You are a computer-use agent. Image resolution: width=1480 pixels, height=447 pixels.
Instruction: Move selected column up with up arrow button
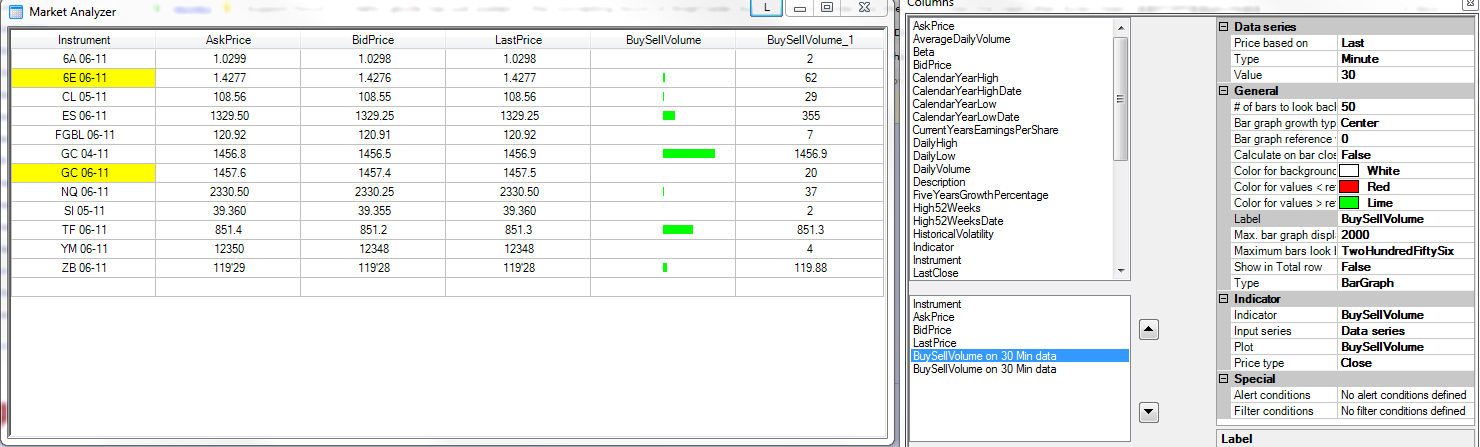pyautogui.click(x=1149, y=328)
